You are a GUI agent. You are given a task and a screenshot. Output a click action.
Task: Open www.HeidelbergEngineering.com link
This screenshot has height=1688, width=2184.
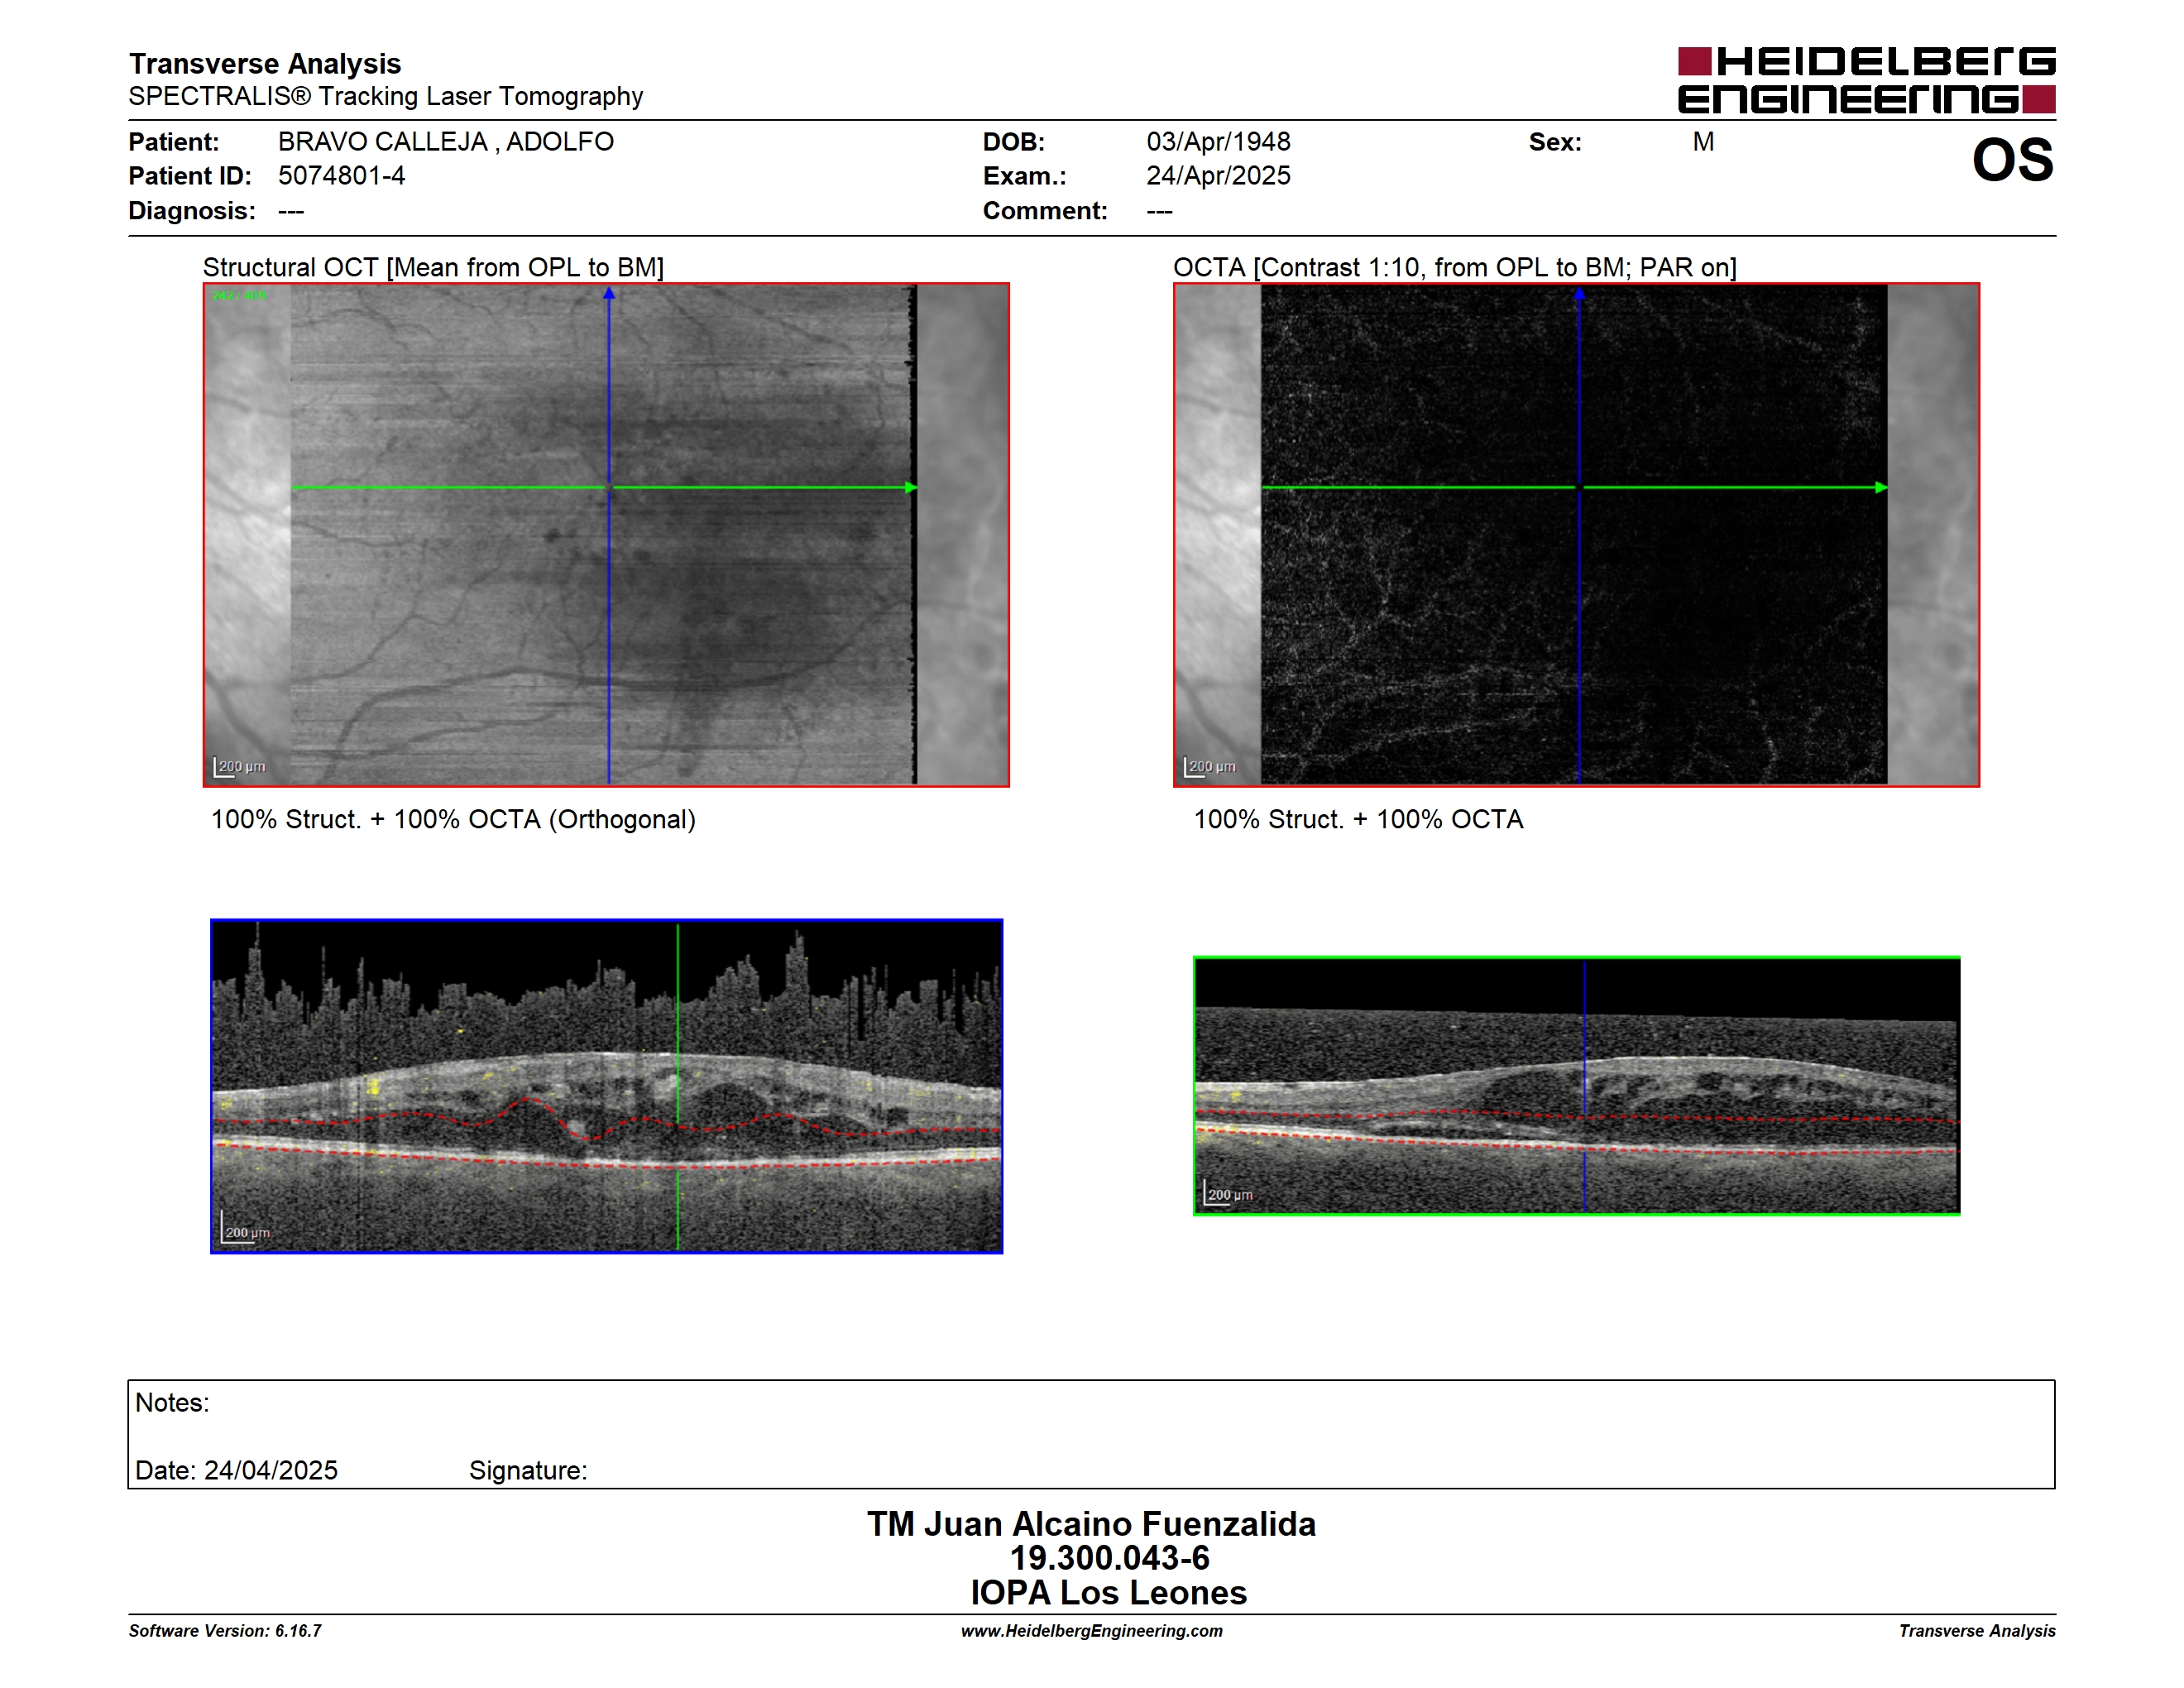1091,1631
